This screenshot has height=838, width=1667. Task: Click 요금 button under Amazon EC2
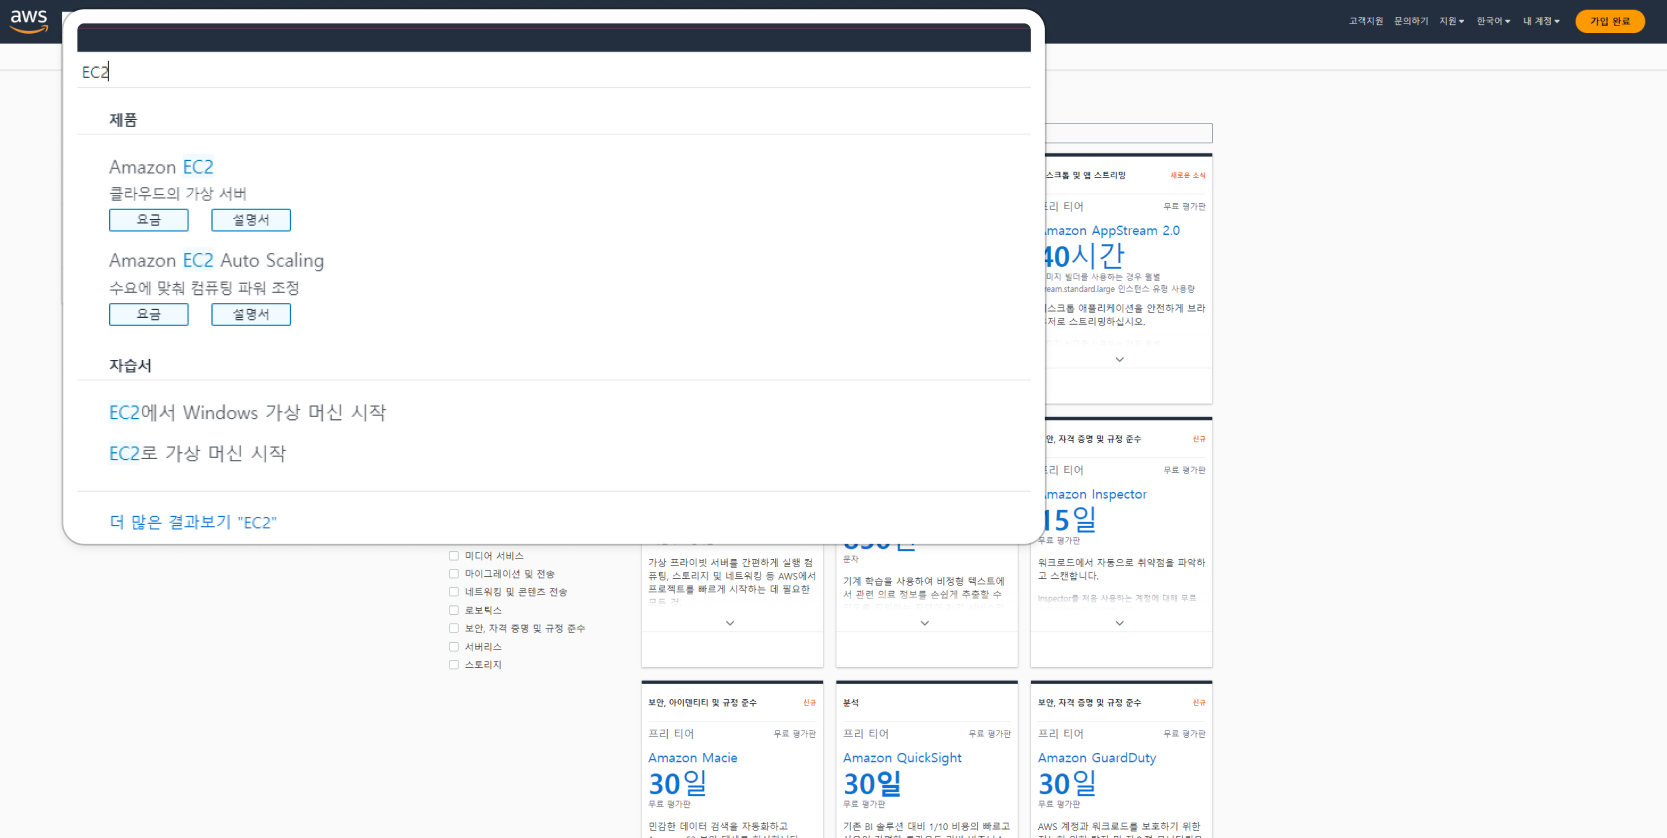click(149, 220)
